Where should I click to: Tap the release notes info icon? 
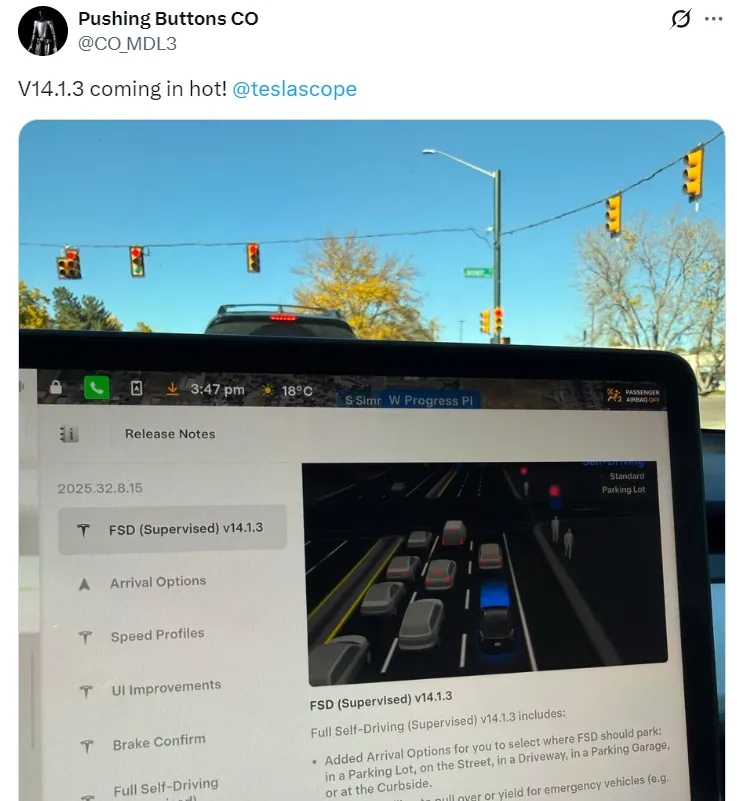69,434
